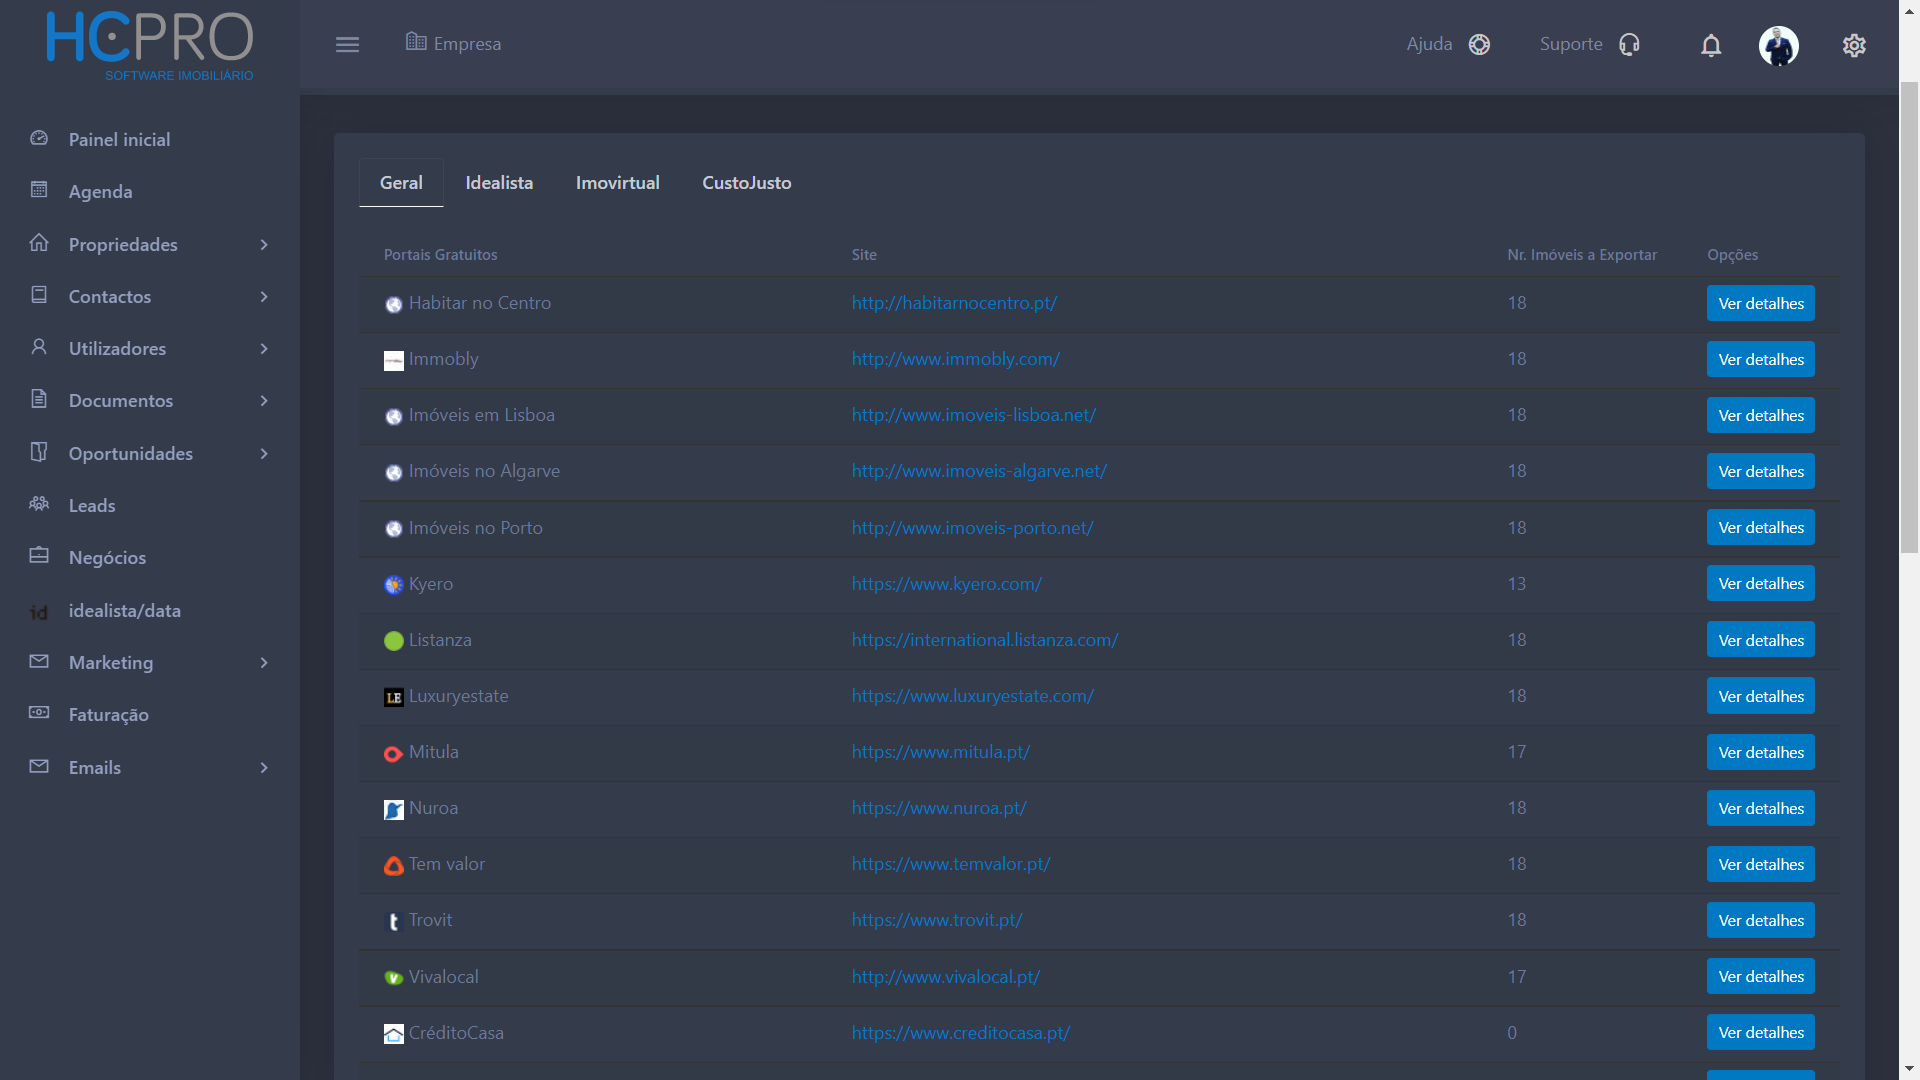Click the Contactos book icon
This screenshot has width=1920, height=1080.
pyautogui.click(x=39, y=295)
